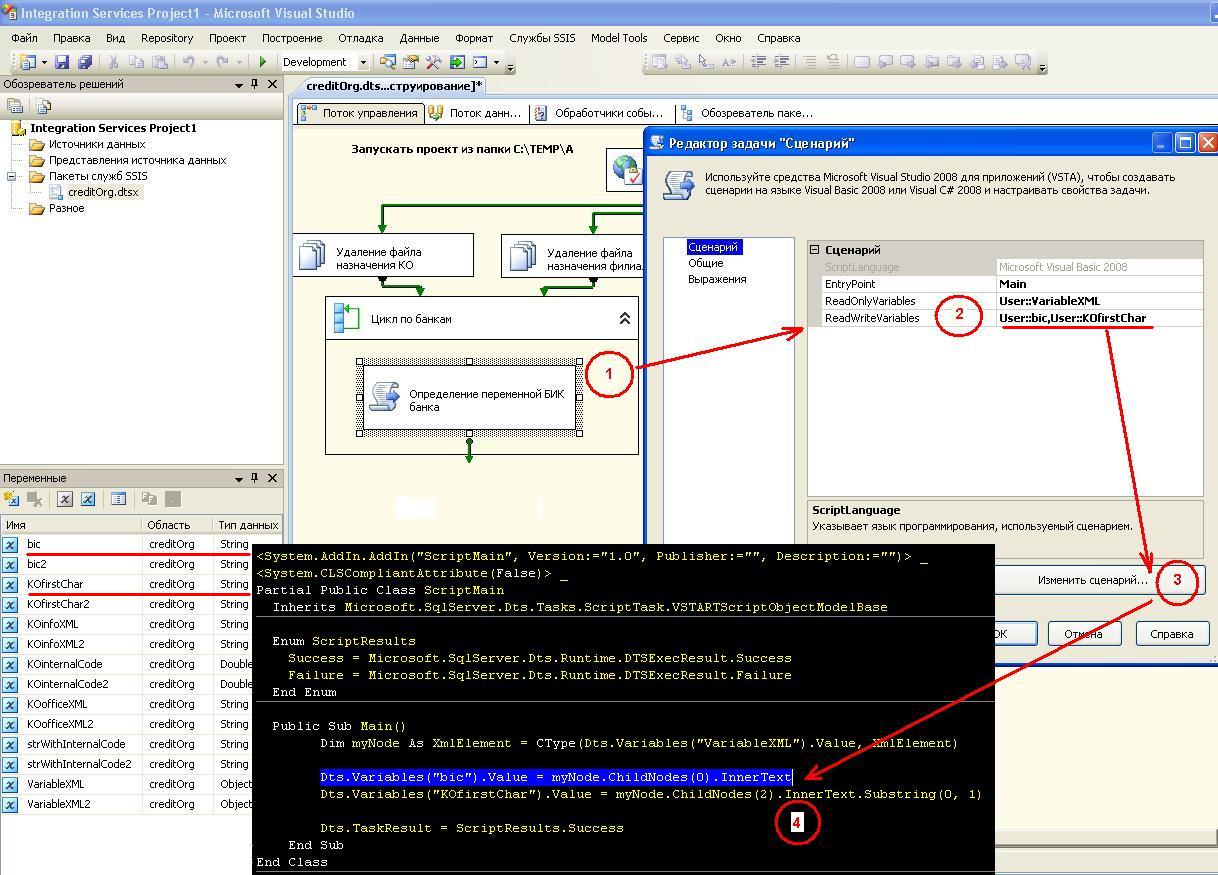Click the Choose Variable Columns grid icon
1218x875 pixels.
(x=118, y=499)
